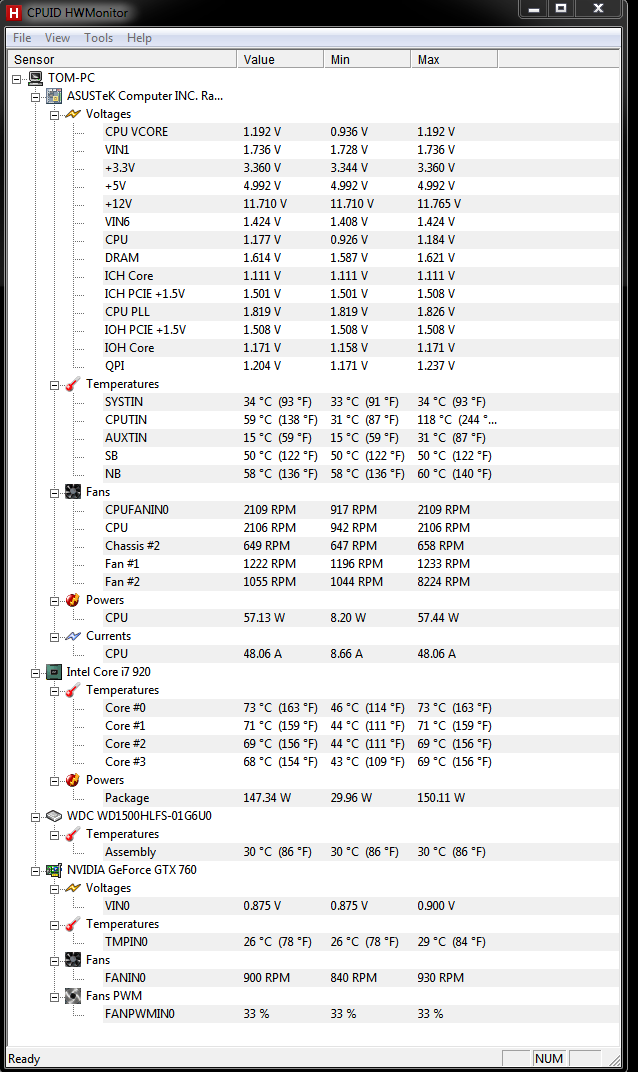This screenshot has width=638, height=1072.
Task: Open the File menu
Action: (22, 38)
